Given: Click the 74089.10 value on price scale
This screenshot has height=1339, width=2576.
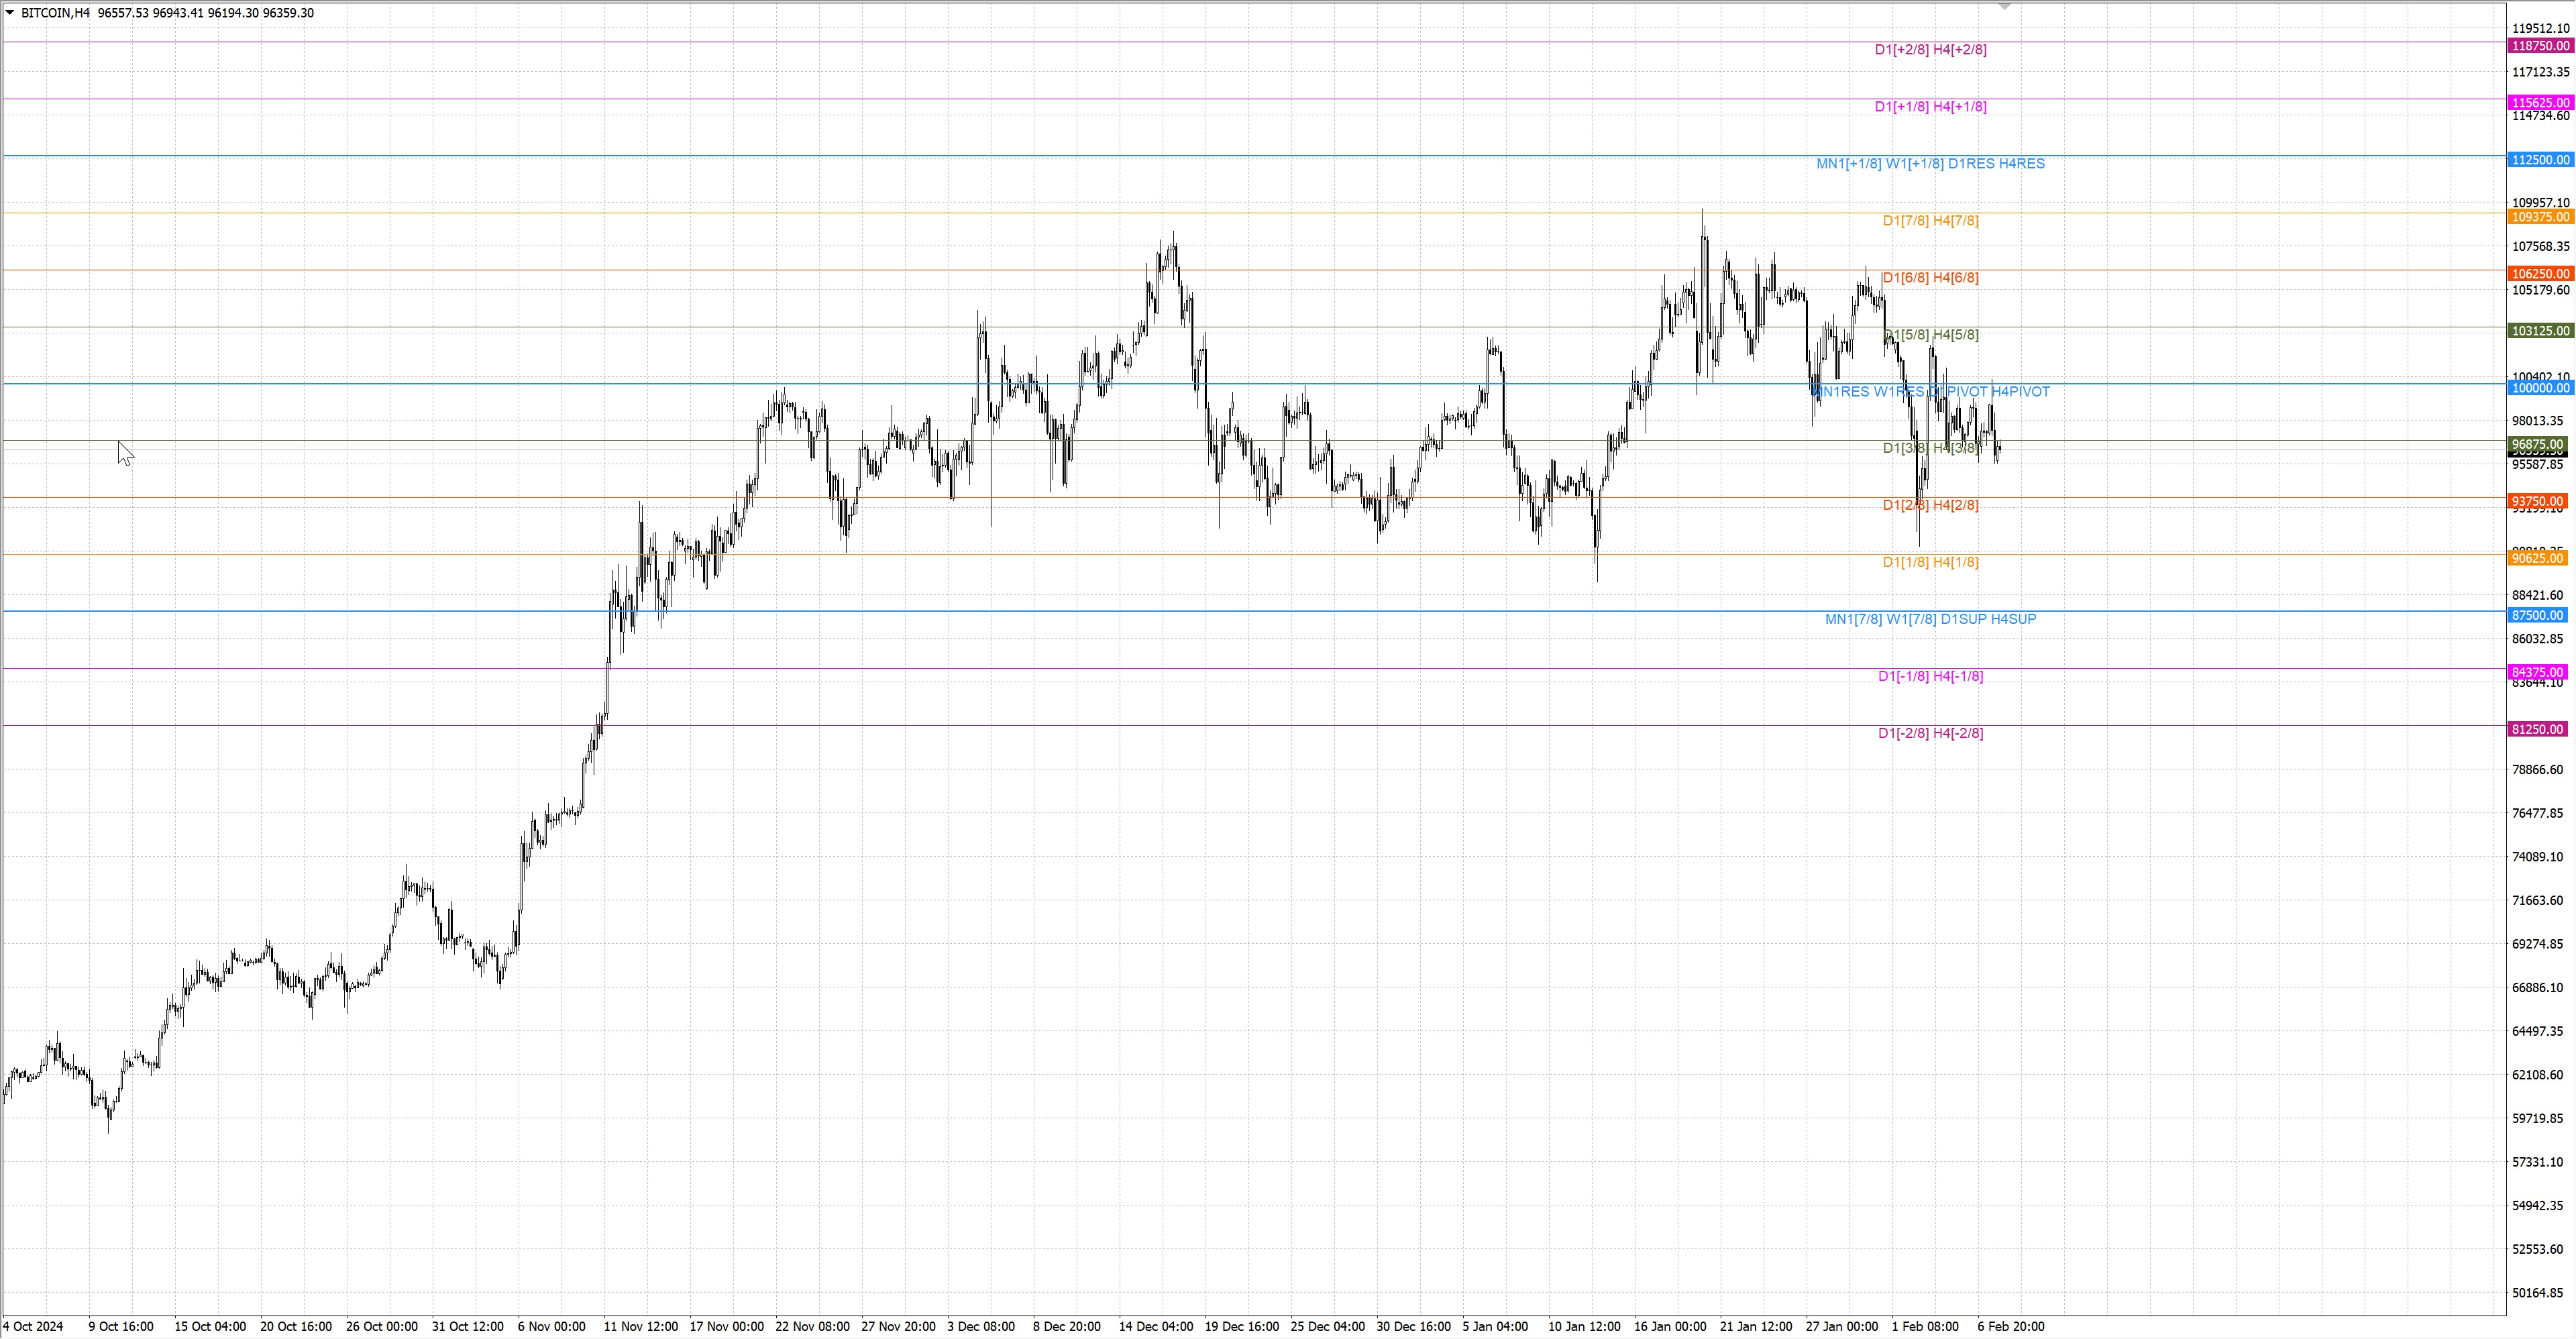Looking at the screenshot, I should 2537,857.
